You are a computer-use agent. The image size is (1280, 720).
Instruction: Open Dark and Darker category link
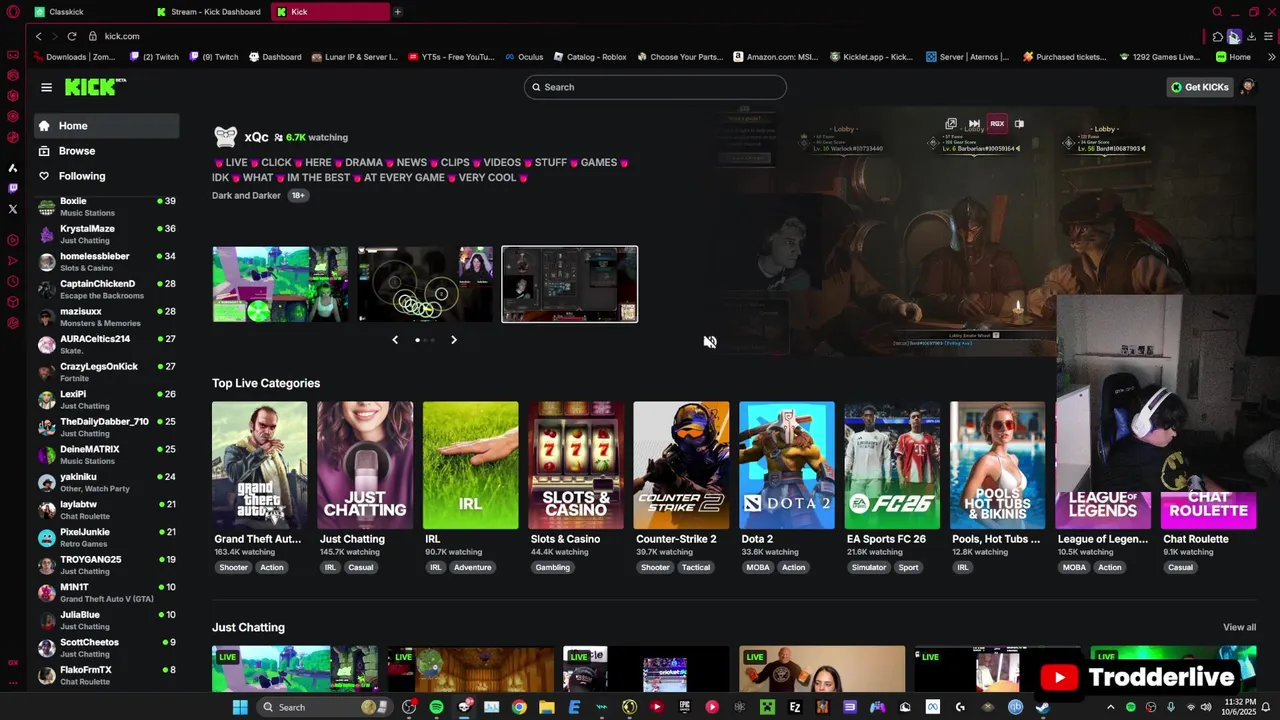[x=246, y=195]
